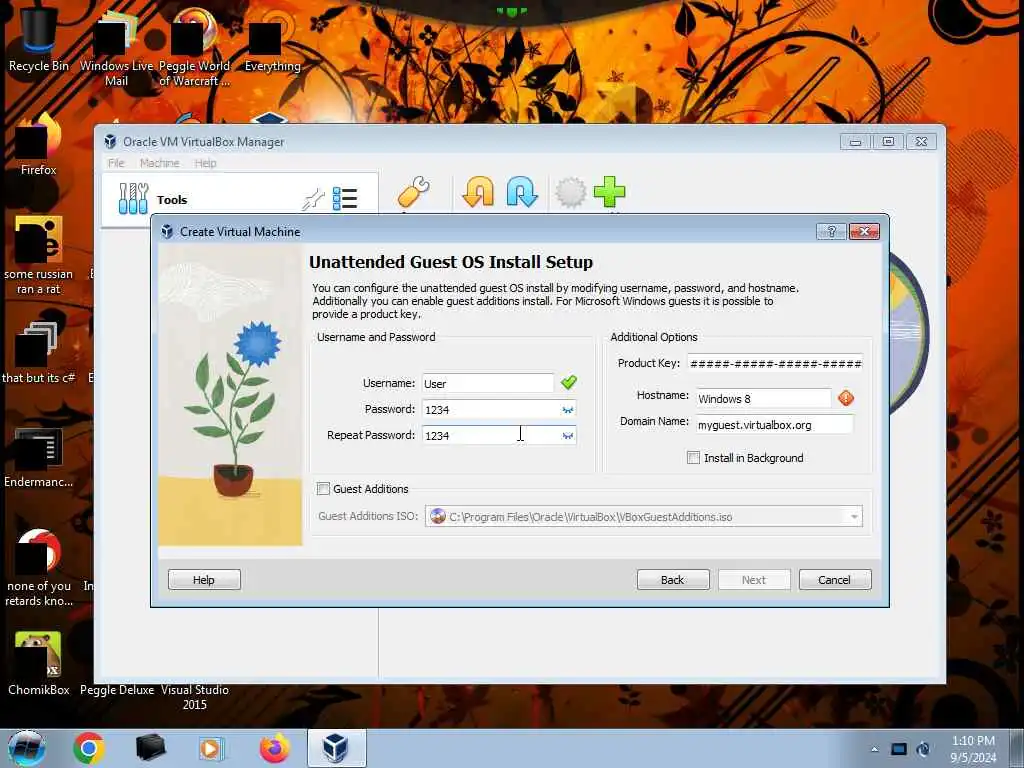Open Firefox from the taskbar

point(274,748)
